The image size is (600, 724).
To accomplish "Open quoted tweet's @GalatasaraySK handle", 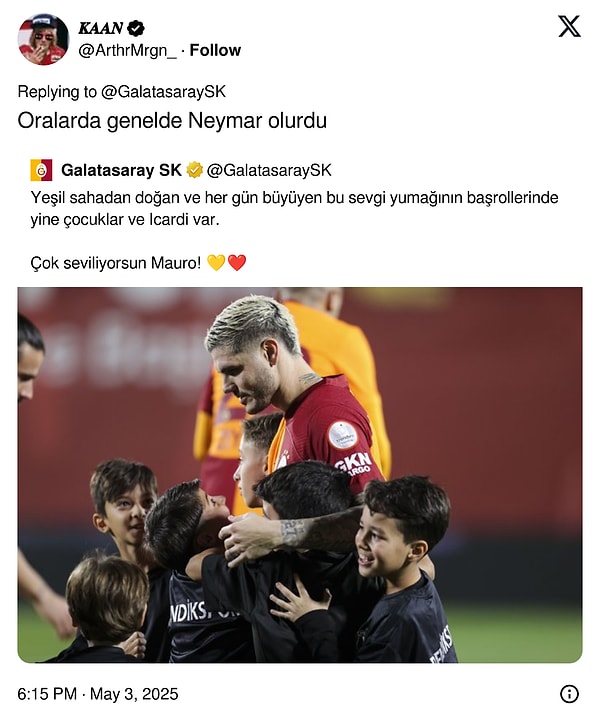I will (269, 170).
